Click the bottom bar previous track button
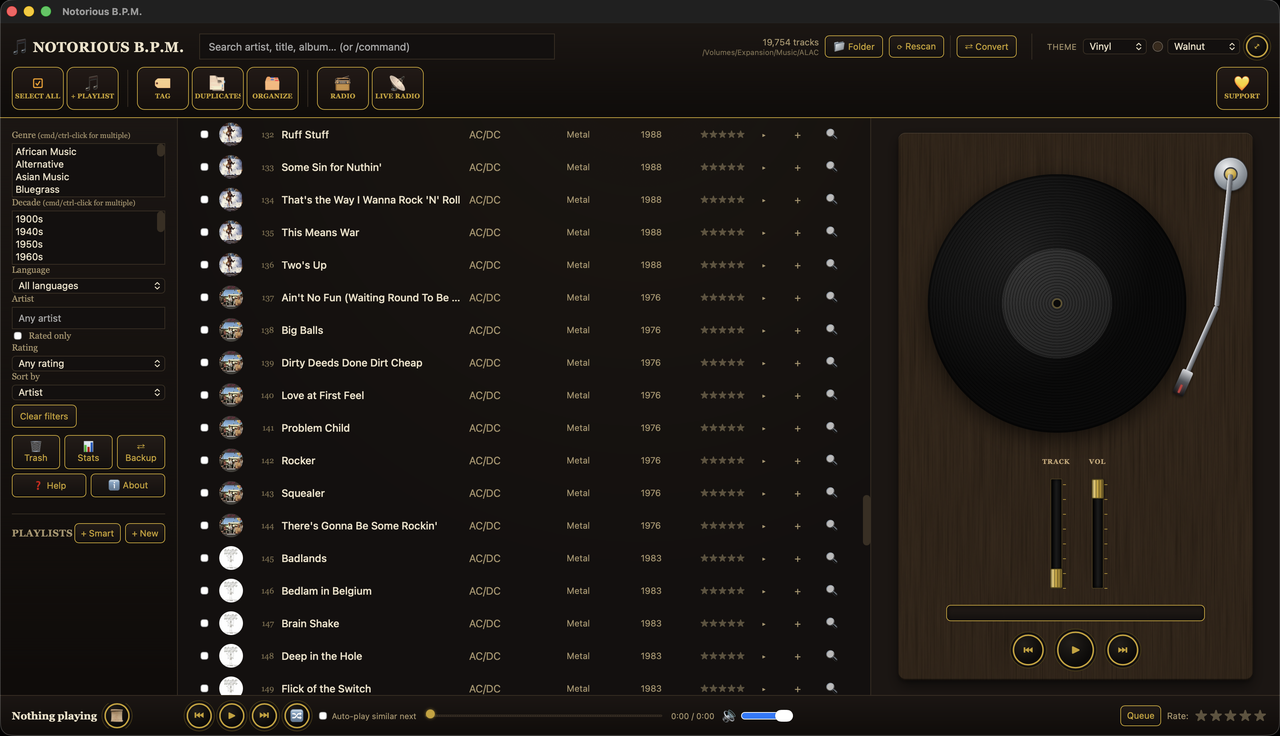This screenshot has height=736, width=1280. [x=199, y=715]
